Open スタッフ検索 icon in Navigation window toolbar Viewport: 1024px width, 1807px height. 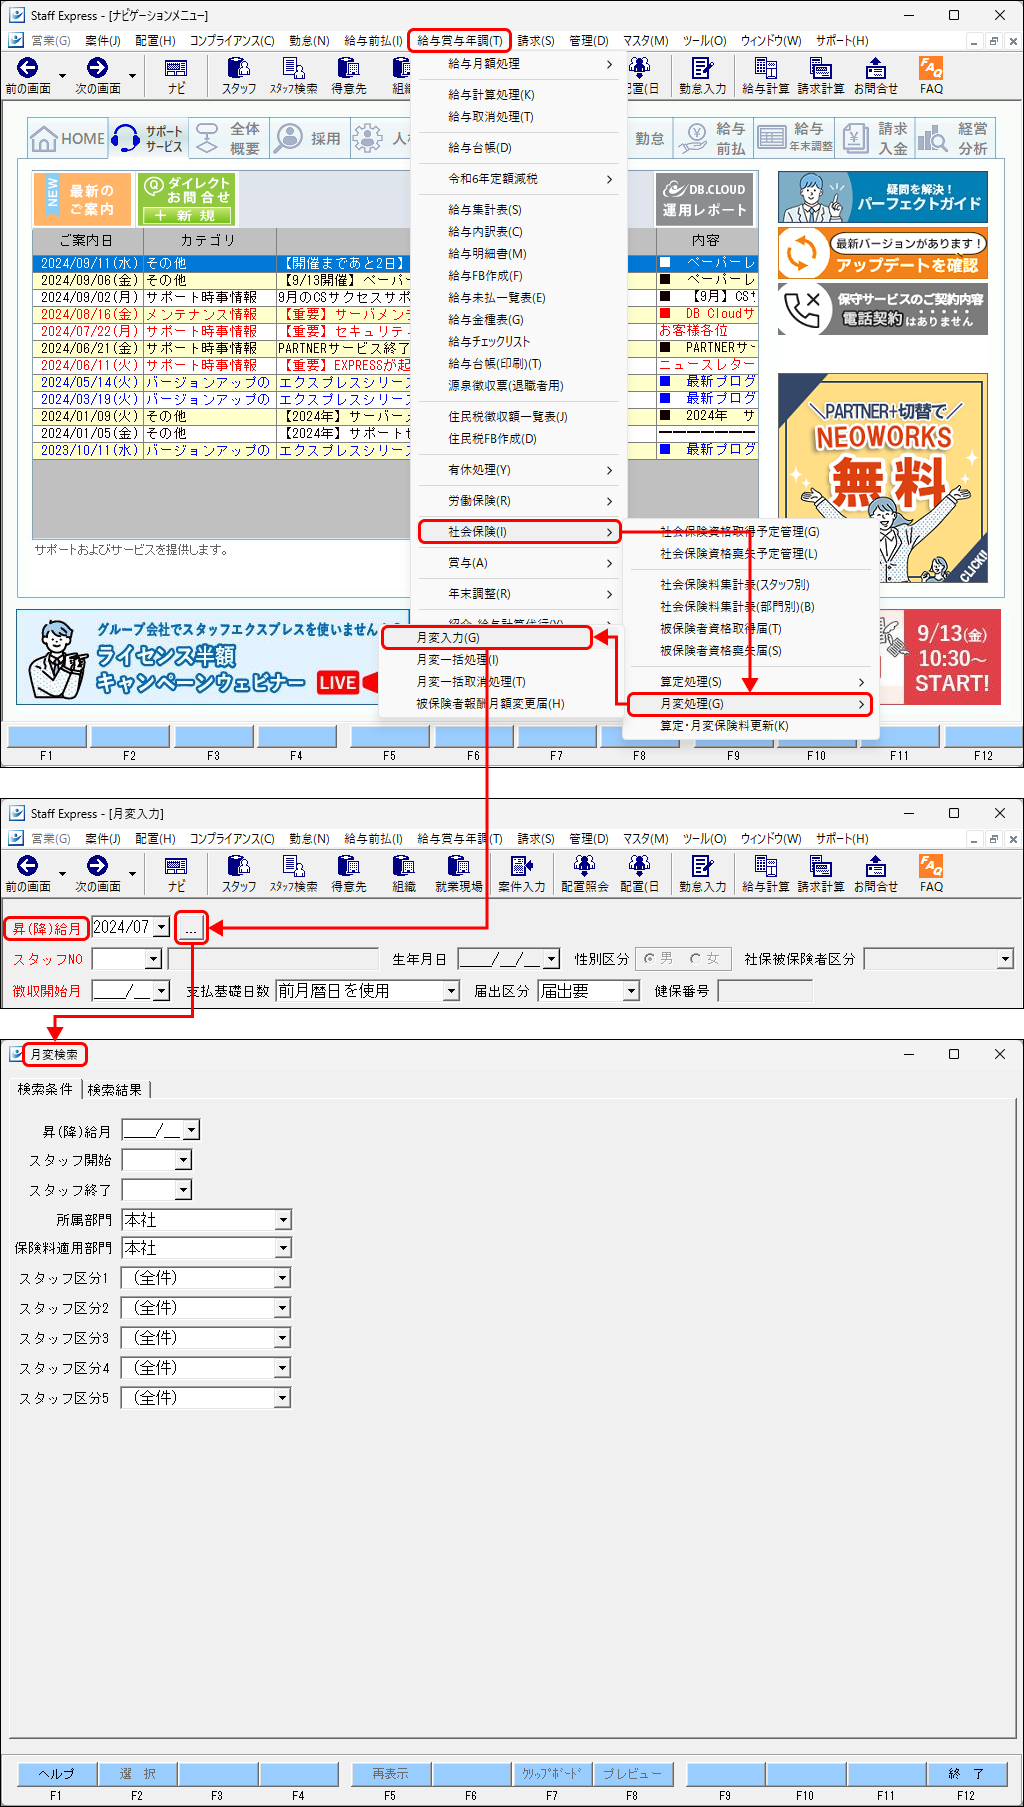pyautogui.click(x=293, y=75)
